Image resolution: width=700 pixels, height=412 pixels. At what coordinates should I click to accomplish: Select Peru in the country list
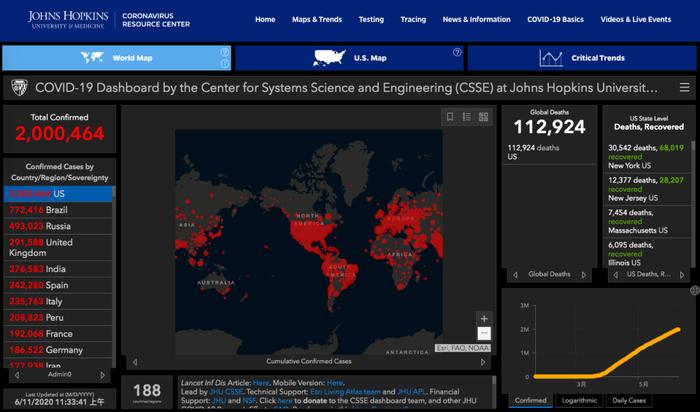[x=58, y=318]
